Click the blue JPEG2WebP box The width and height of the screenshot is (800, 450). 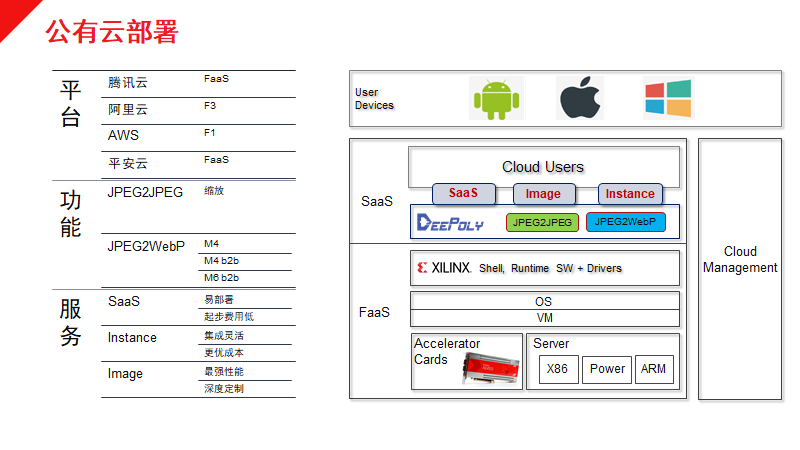[x=625, y=222]
